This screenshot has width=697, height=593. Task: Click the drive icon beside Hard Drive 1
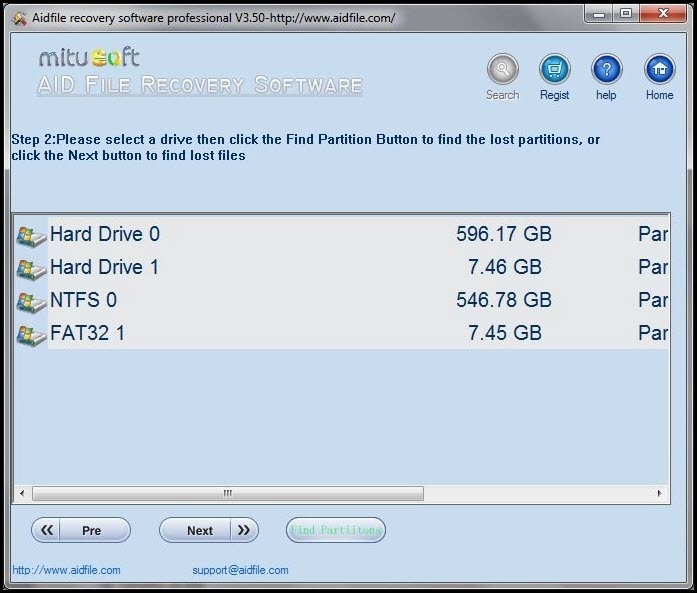point(31,269)
